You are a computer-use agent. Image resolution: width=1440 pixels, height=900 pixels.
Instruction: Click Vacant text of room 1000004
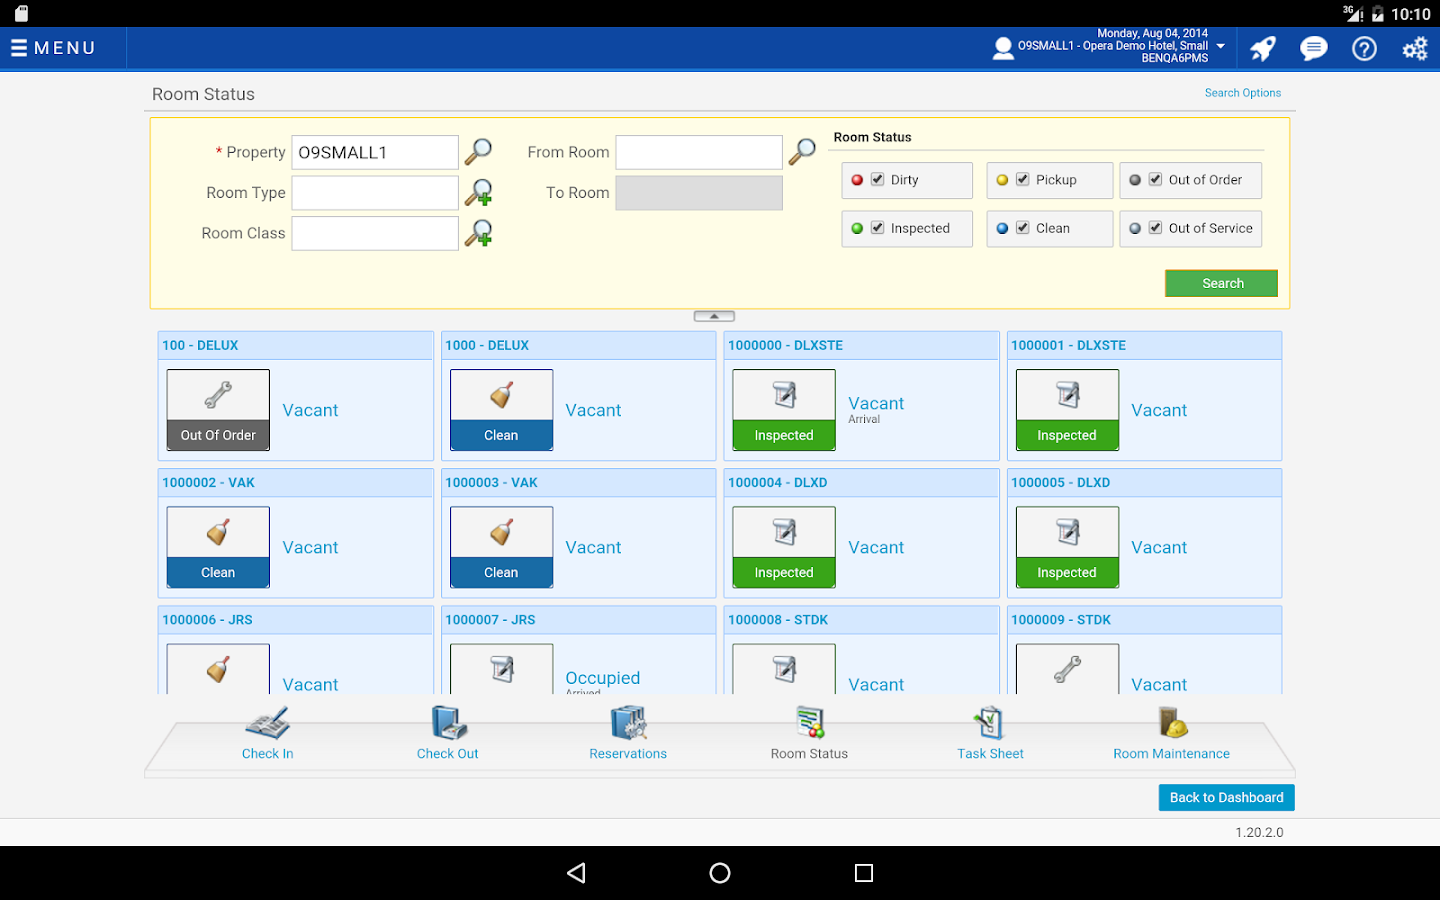pos(876,547)
